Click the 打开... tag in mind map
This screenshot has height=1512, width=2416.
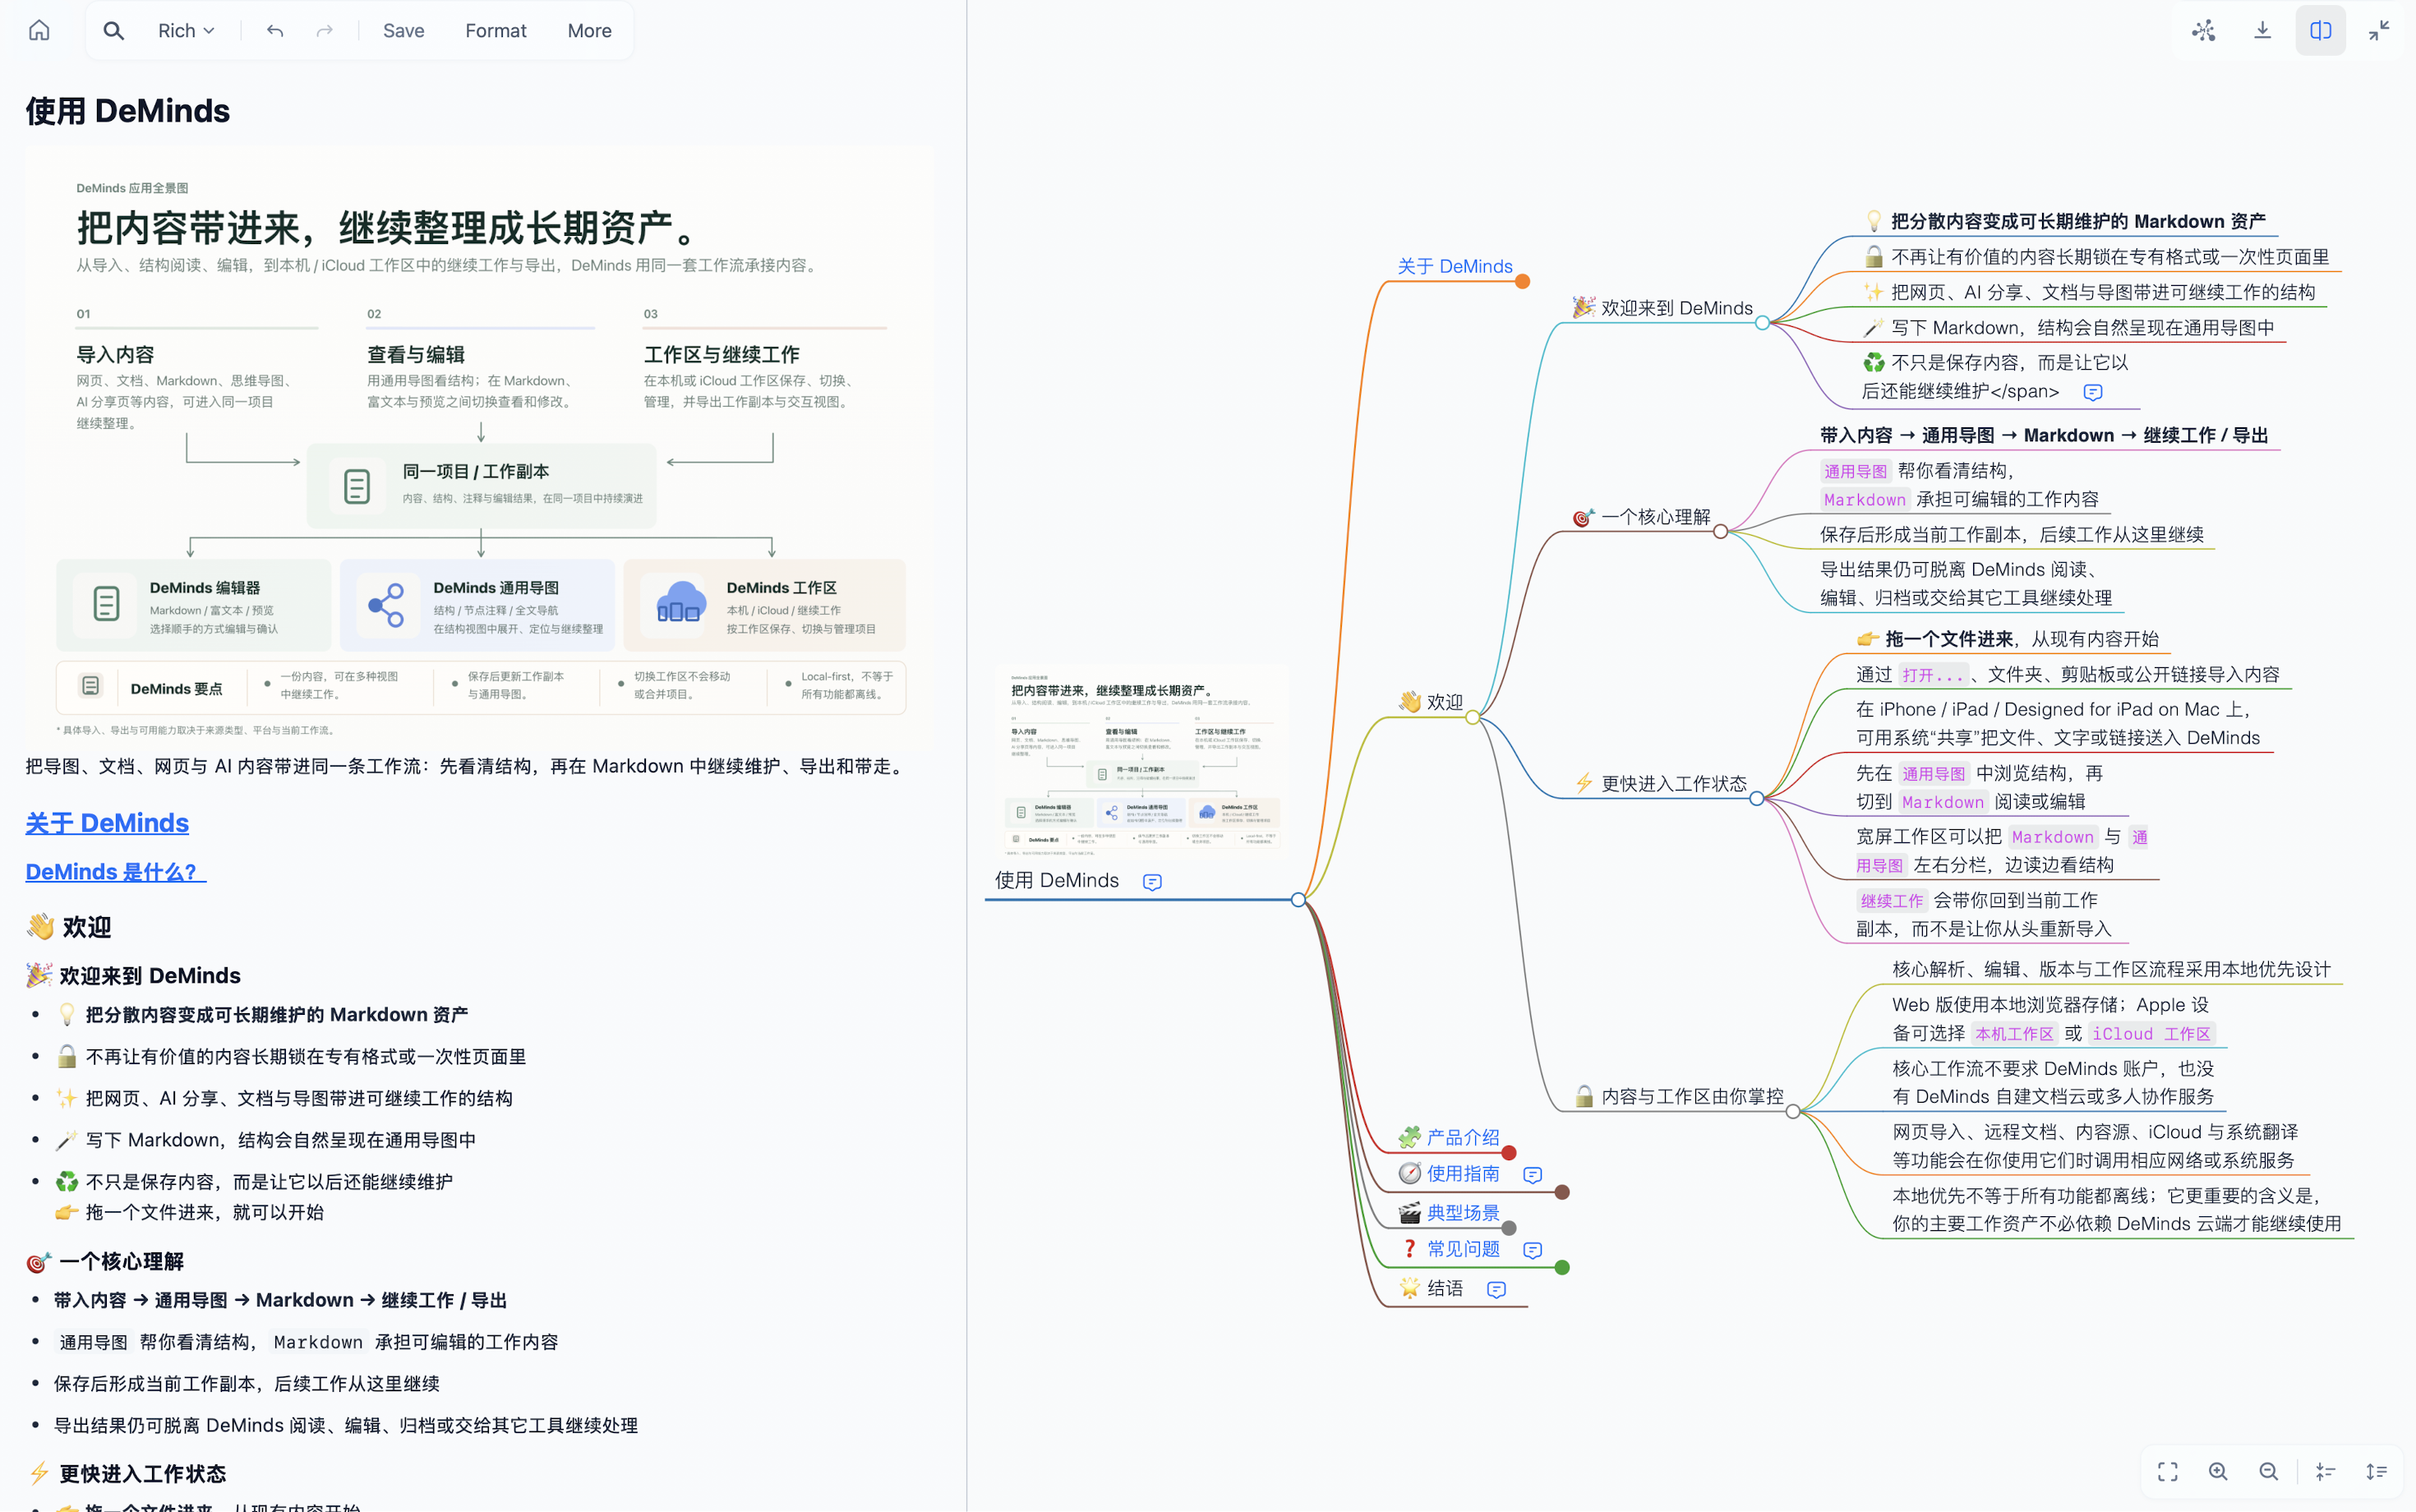[x=1934, y=675]
